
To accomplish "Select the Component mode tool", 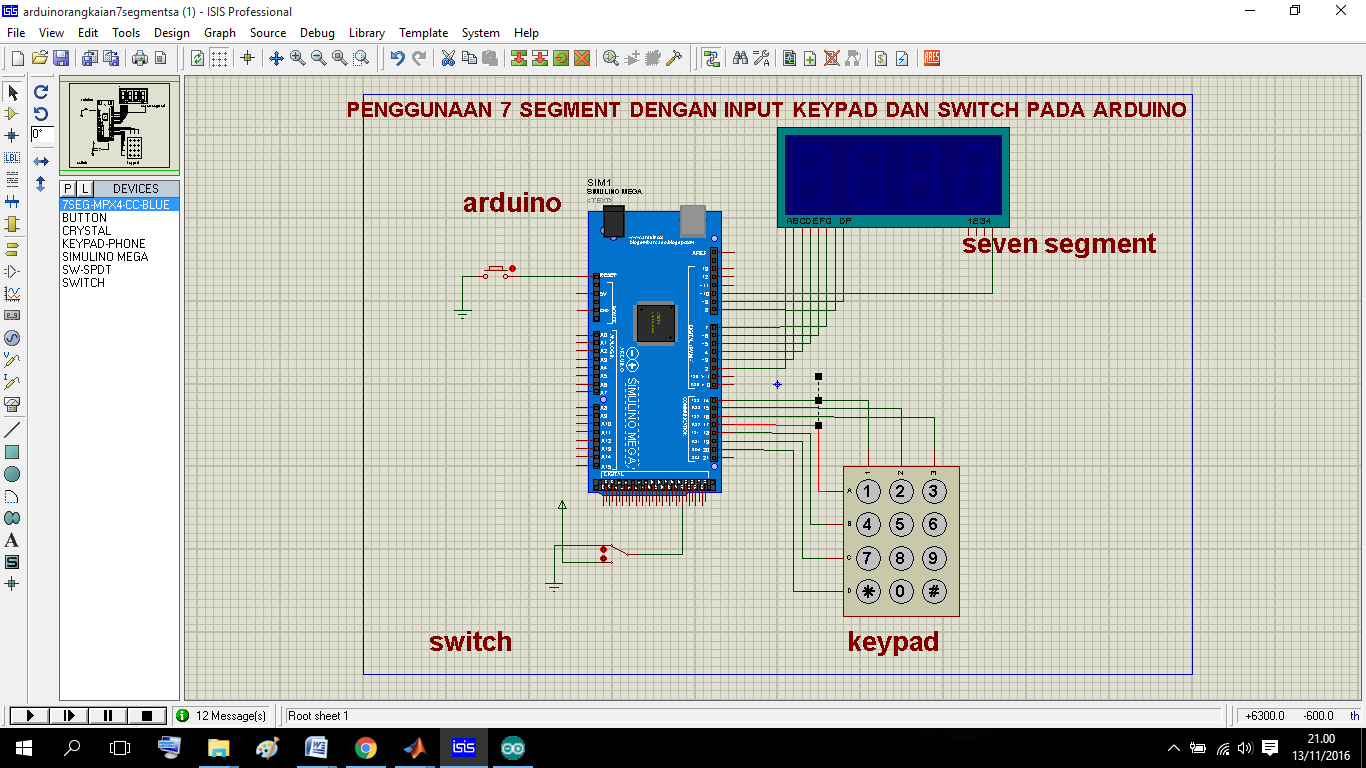I will pyautogui.click(x=12, y=115).
